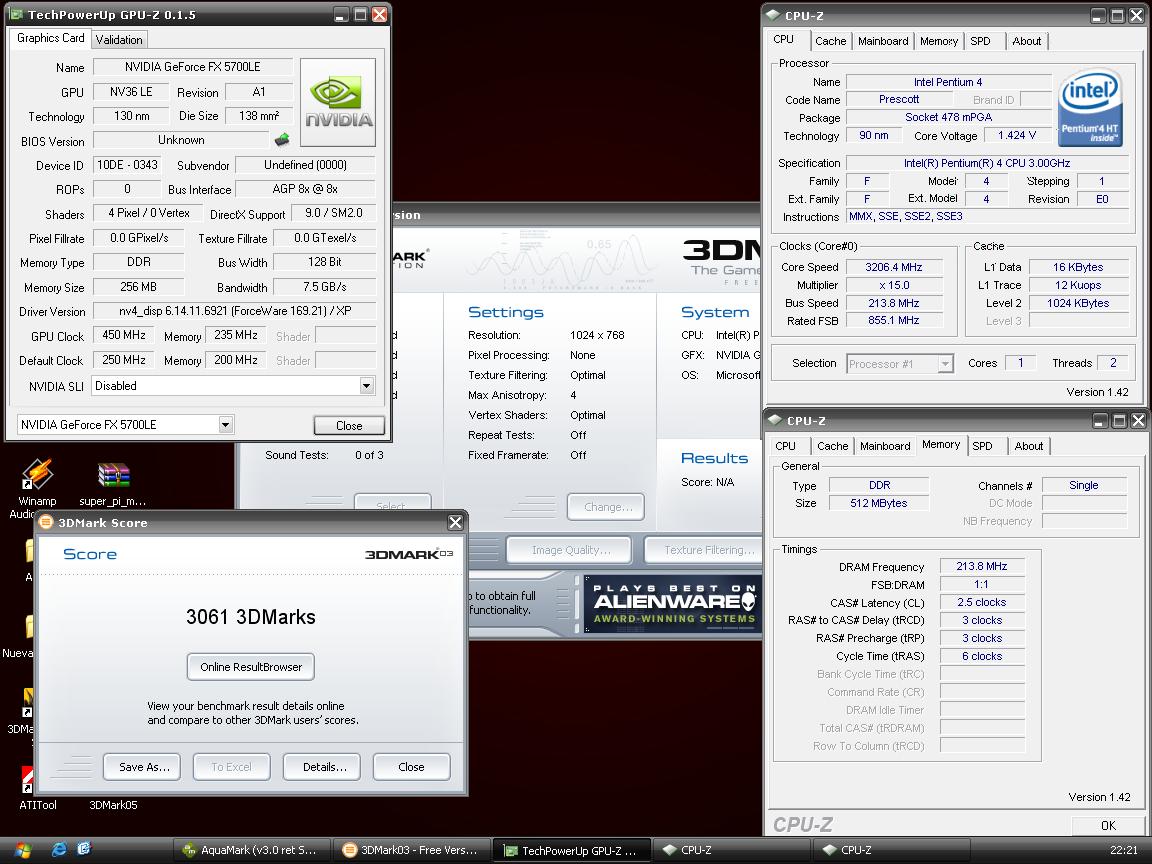Click Online ResultBrowser in the score dialog

(251, 667)
